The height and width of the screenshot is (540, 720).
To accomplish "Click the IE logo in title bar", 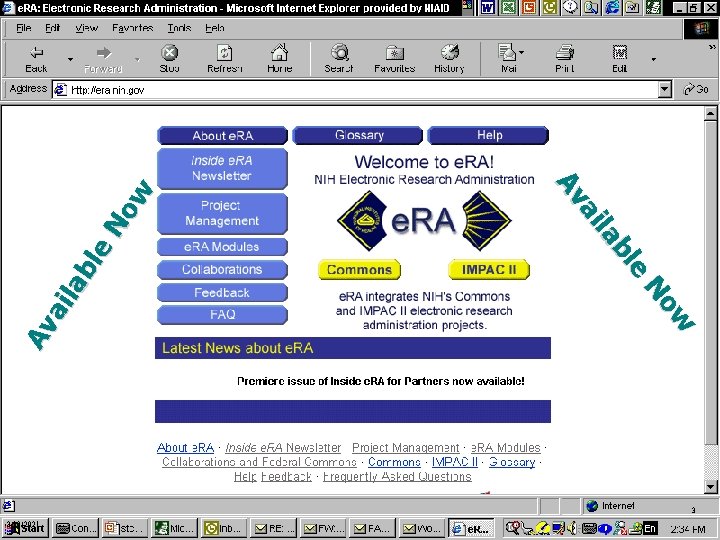I will click(x=8, y=7).
